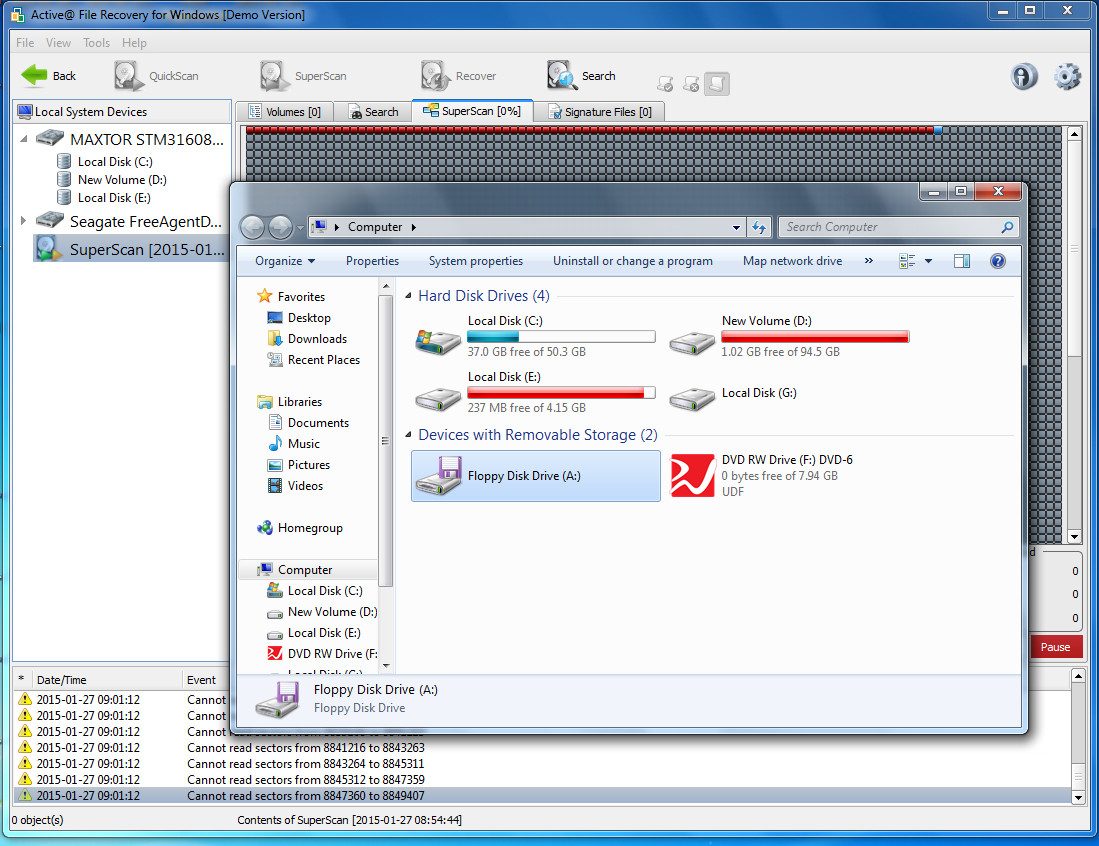Click the Explorer back navigation button
The image size is (1099, 846).
click(x=252, y=226)
